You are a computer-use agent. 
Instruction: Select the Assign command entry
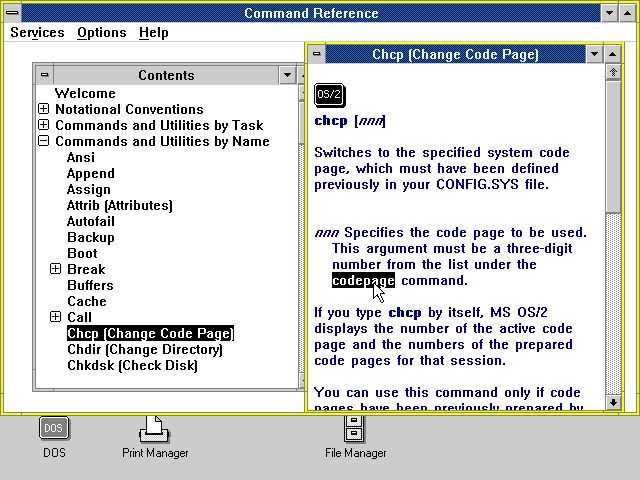click(x=89, y=189)
